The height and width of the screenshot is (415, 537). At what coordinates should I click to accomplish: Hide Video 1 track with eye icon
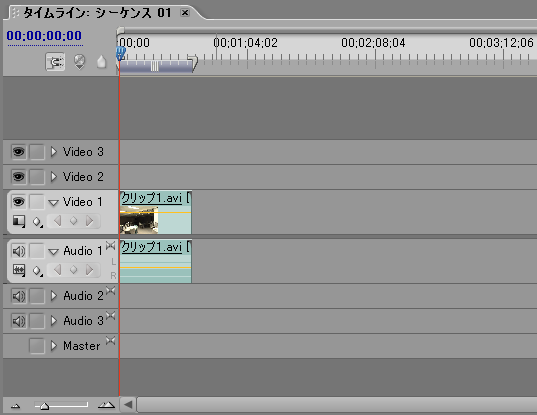pos(18,202)
